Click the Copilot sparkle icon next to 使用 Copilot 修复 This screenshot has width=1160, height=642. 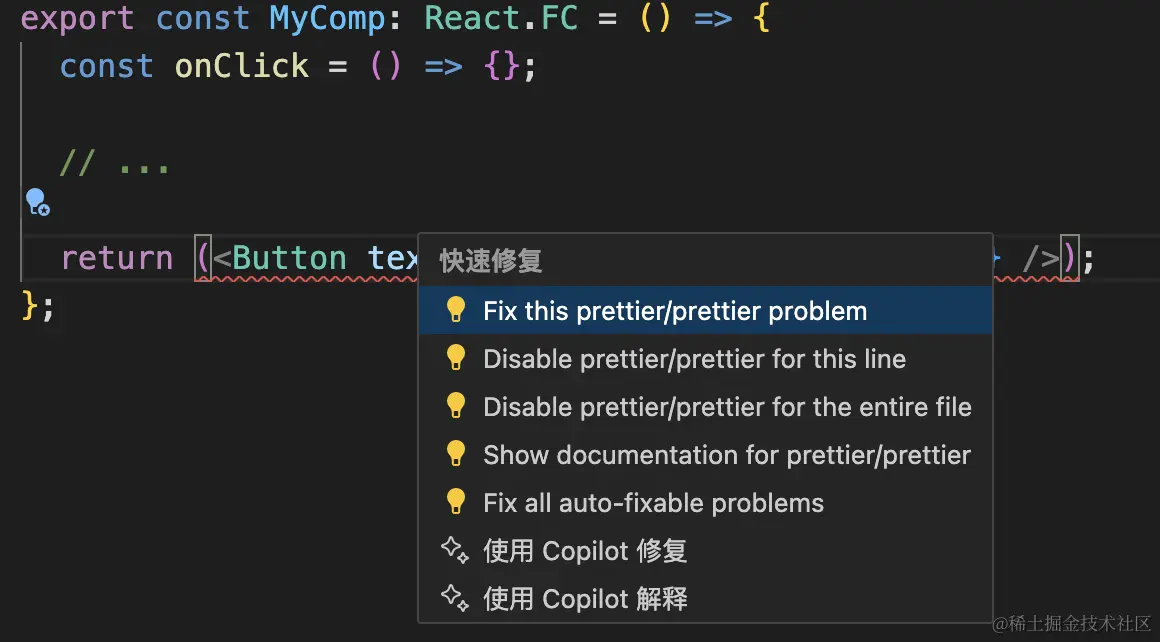[456, 550]
